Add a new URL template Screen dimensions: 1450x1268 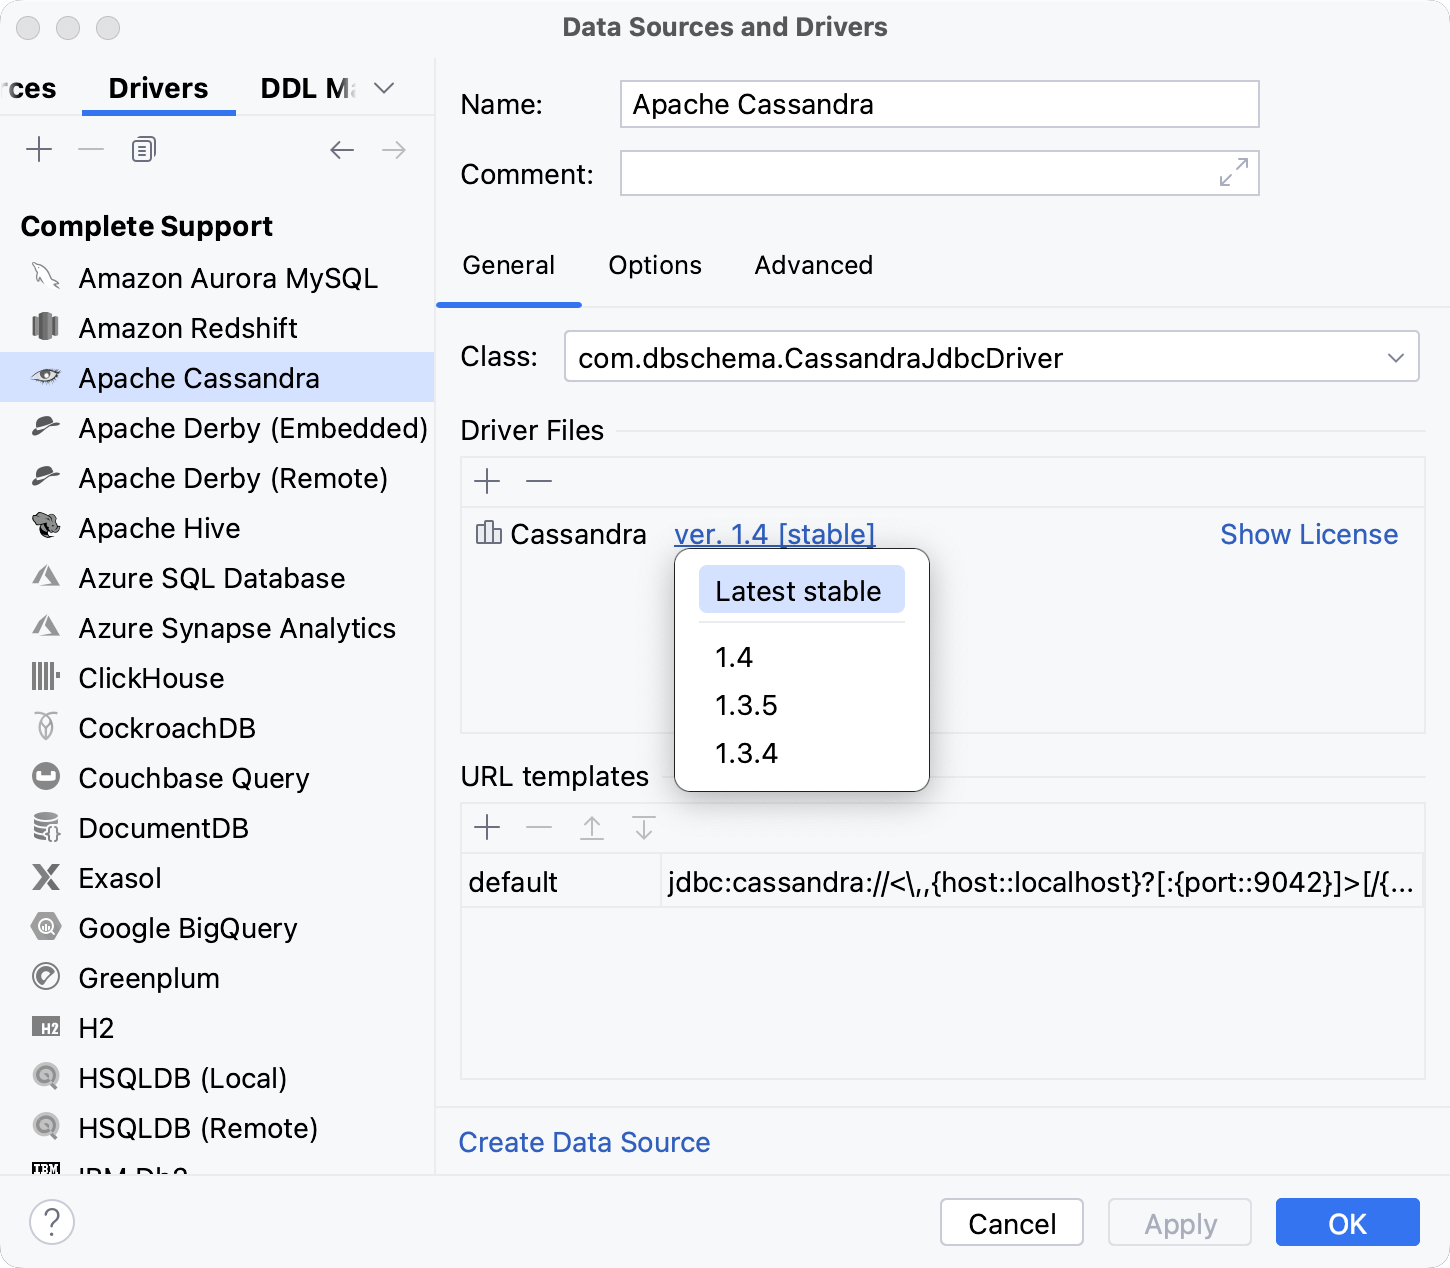(487, 828)
